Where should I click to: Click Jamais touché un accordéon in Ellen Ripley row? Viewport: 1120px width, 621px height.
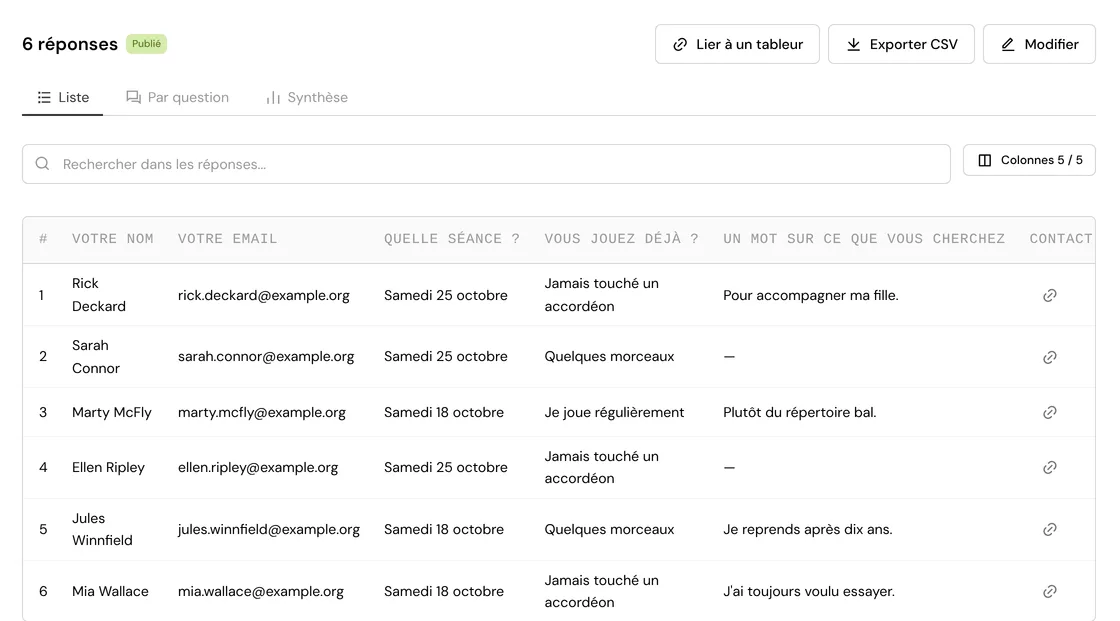pyautogui.click(x=601, y=467)
